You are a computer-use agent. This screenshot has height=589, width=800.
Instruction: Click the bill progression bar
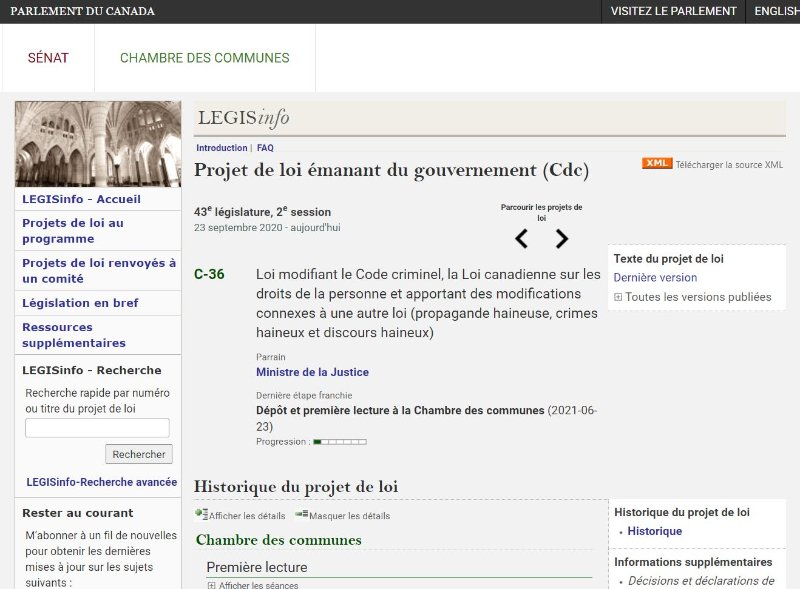point(340,442)
